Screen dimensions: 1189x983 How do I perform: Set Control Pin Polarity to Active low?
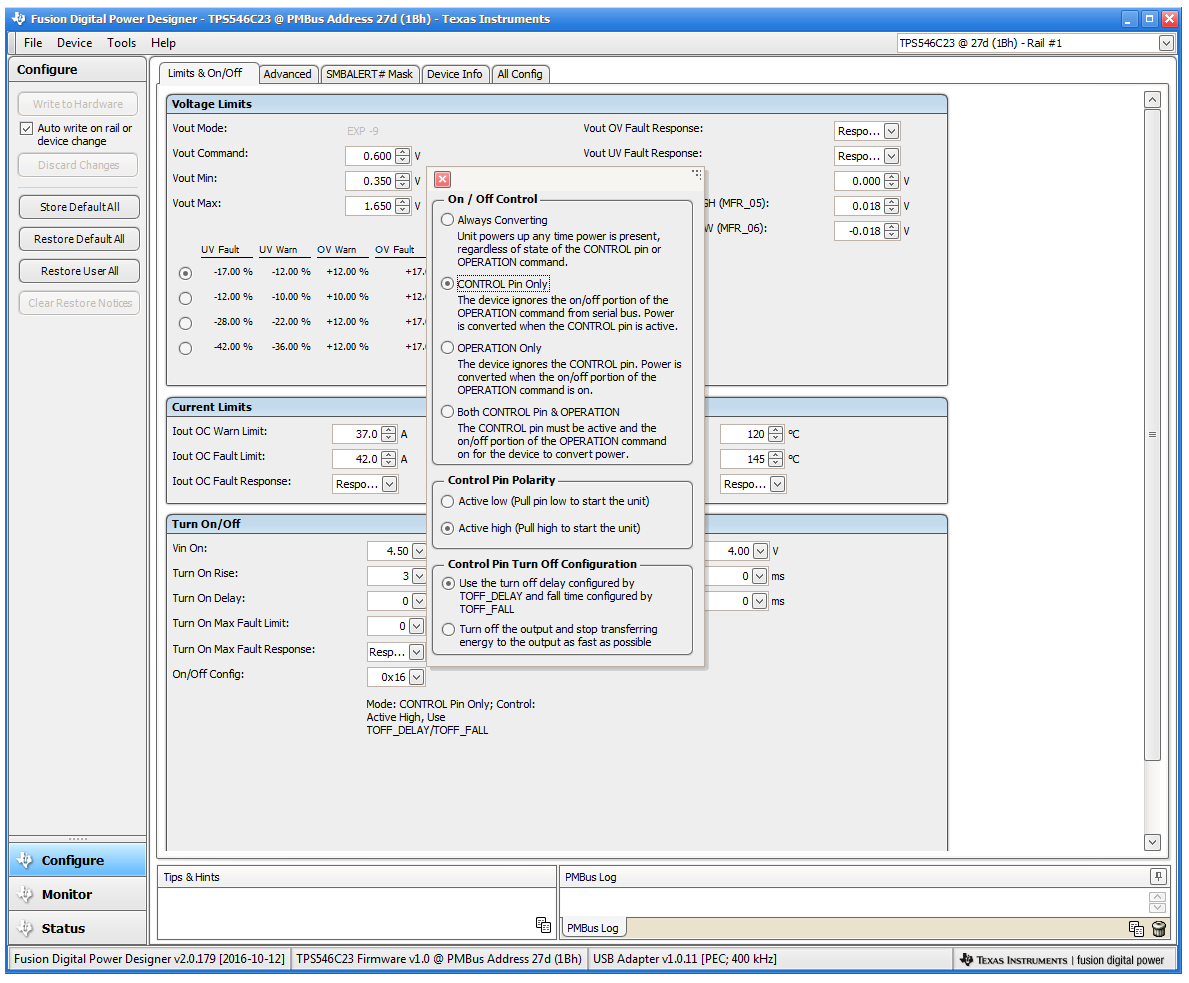[447, 501]
